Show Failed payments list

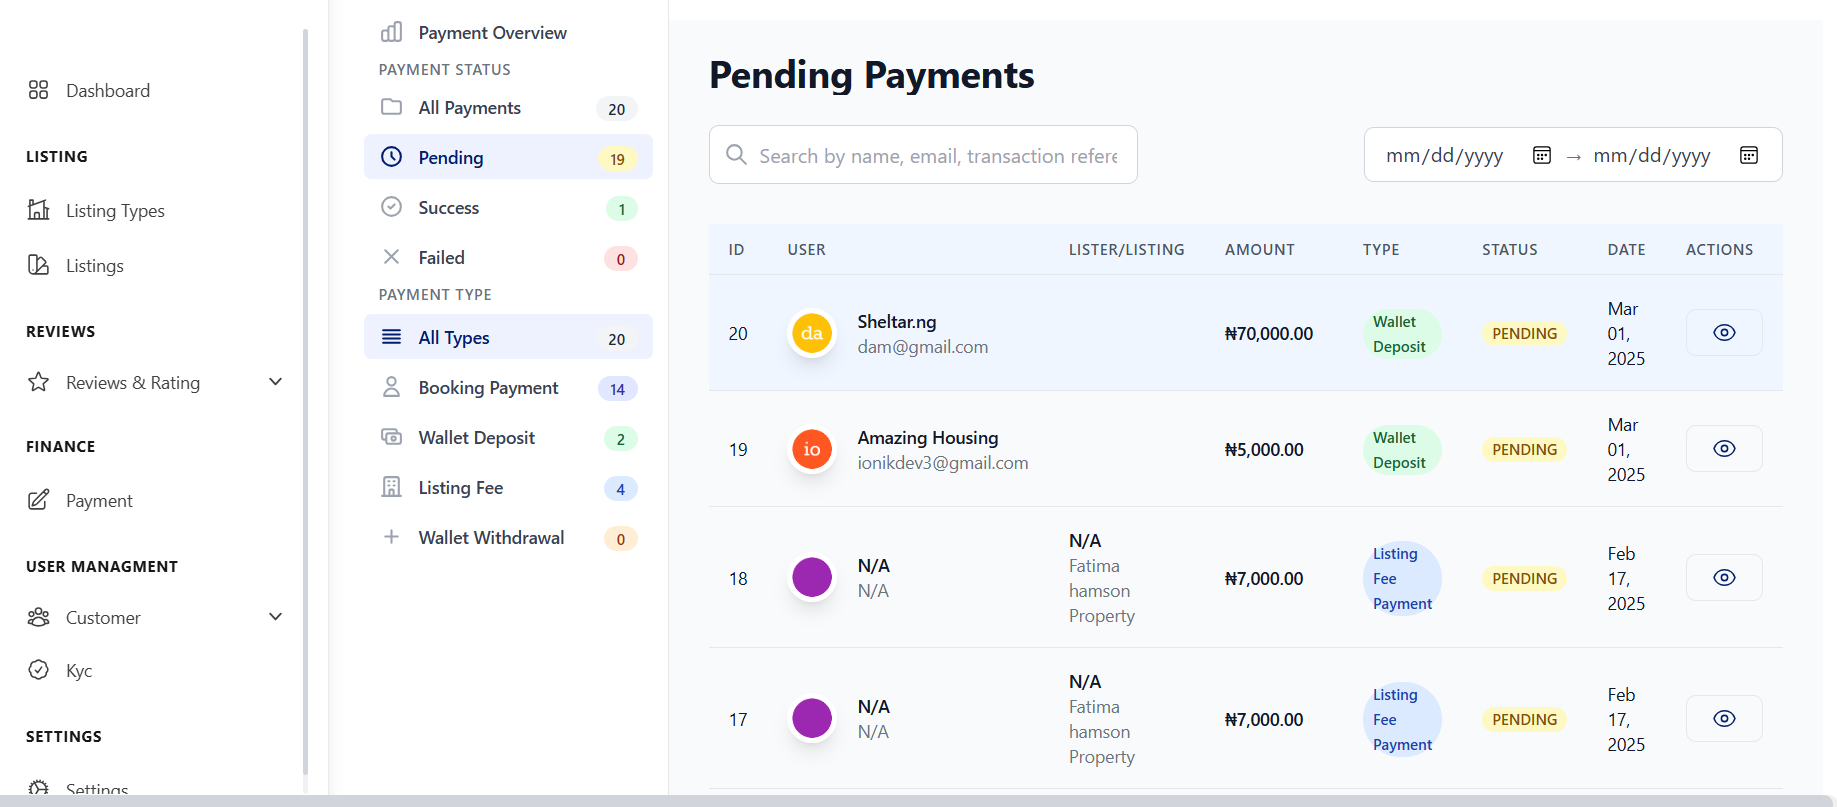click(x=441, y=258)
